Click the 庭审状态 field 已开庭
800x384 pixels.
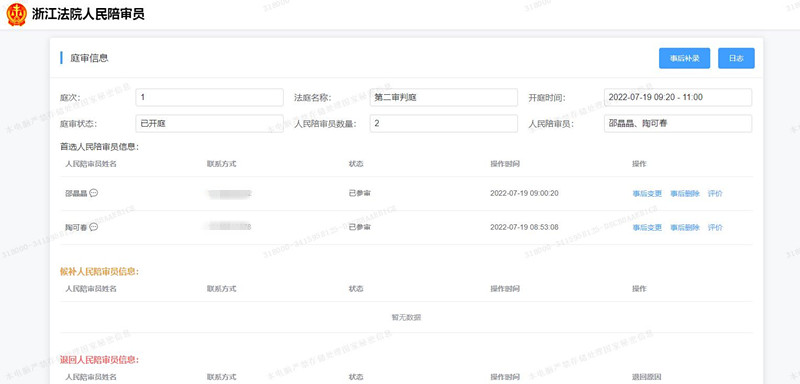(209, 123)
